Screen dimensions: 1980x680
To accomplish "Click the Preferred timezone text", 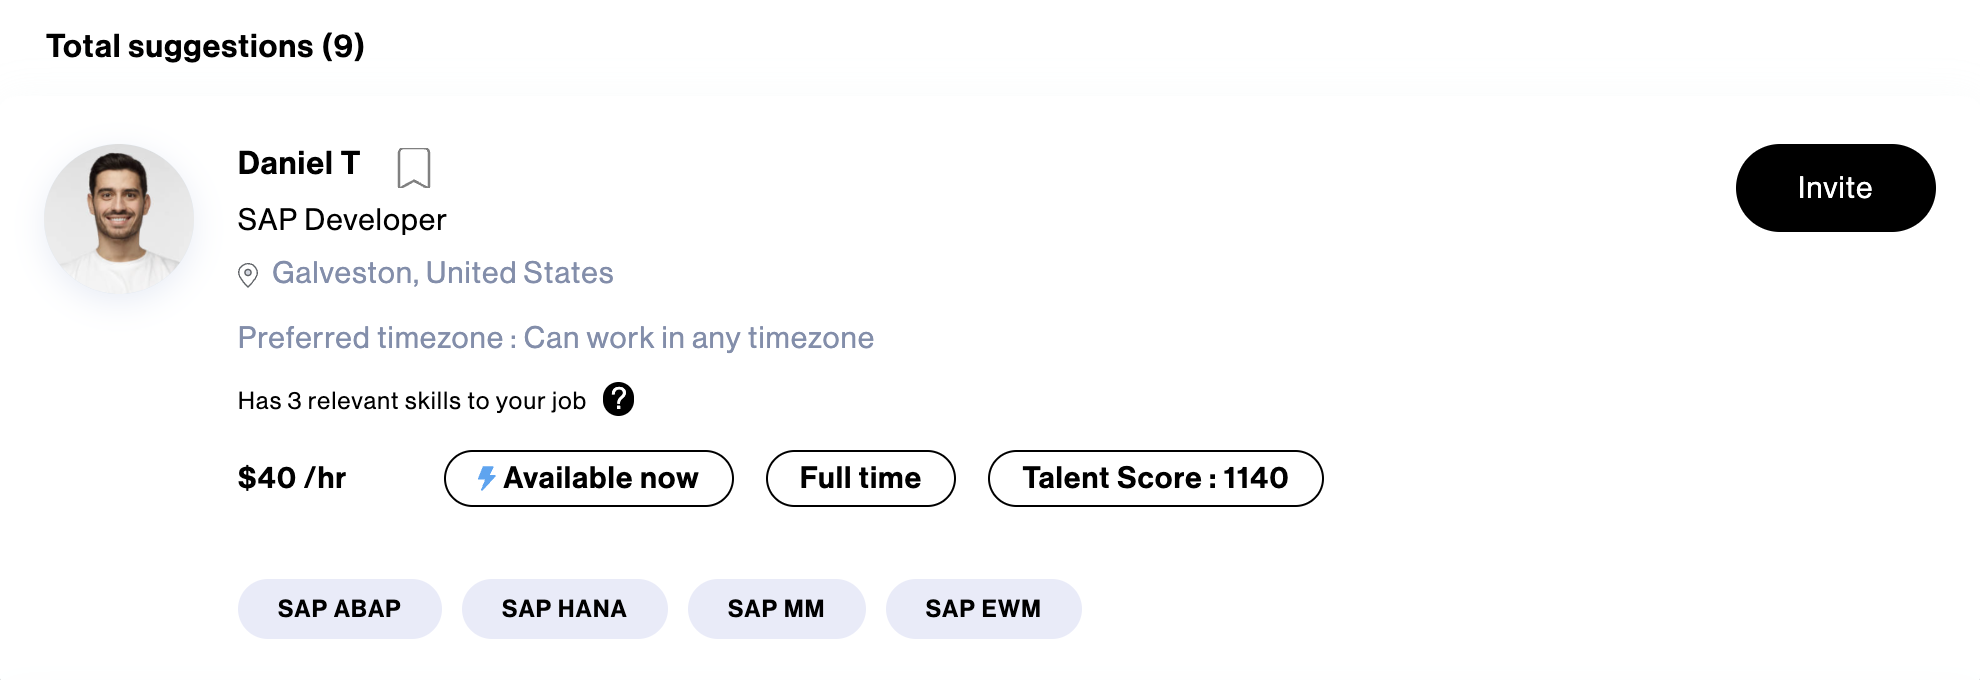I will 556,338.
